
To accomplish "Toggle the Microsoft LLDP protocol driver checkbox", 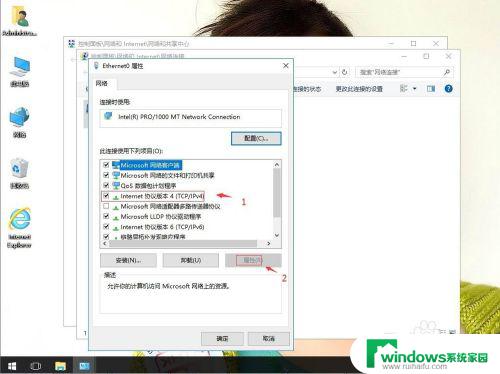I will [106, 217].
